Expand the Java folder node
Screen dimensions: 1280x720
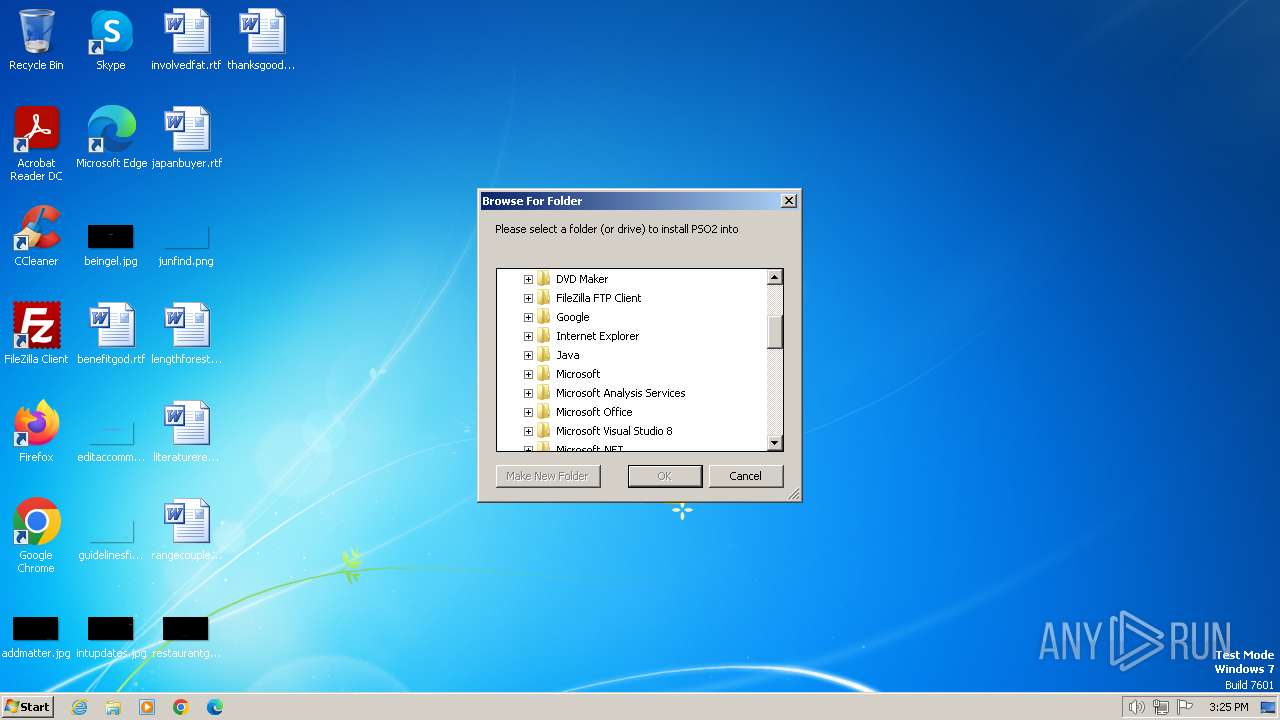528,355
